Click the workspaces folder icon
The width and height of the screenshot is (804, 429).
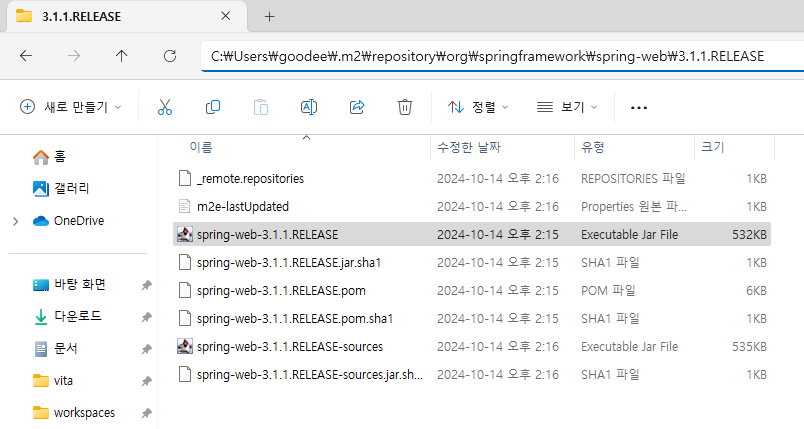point(41,413)
